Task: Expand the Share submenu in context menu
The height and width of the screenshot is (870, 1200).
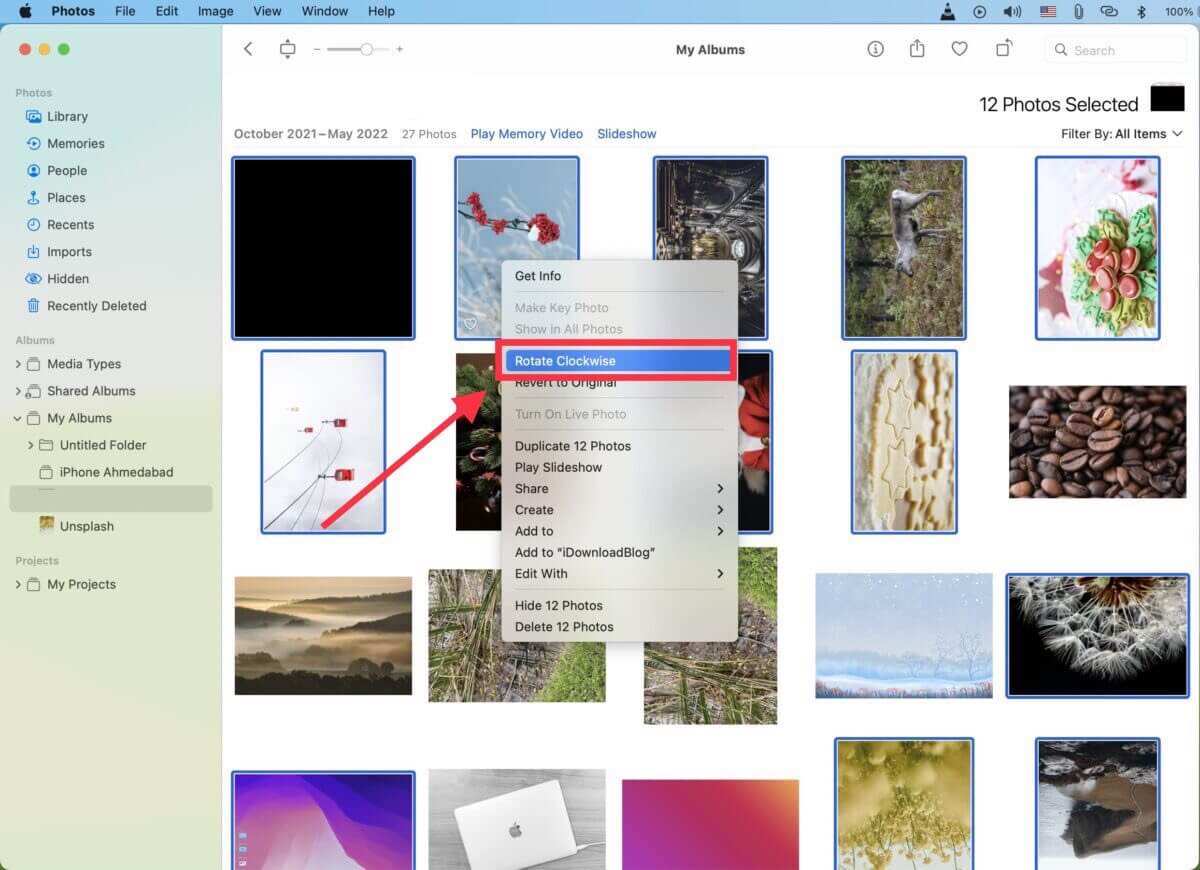Action: pos(719,489)
